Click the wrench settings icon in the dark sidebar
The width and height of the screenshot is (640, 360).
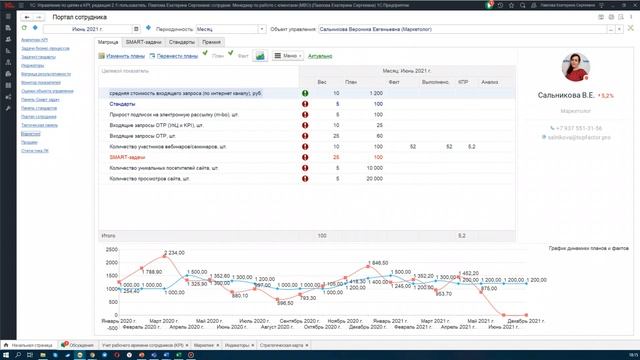tap(8, 109)
